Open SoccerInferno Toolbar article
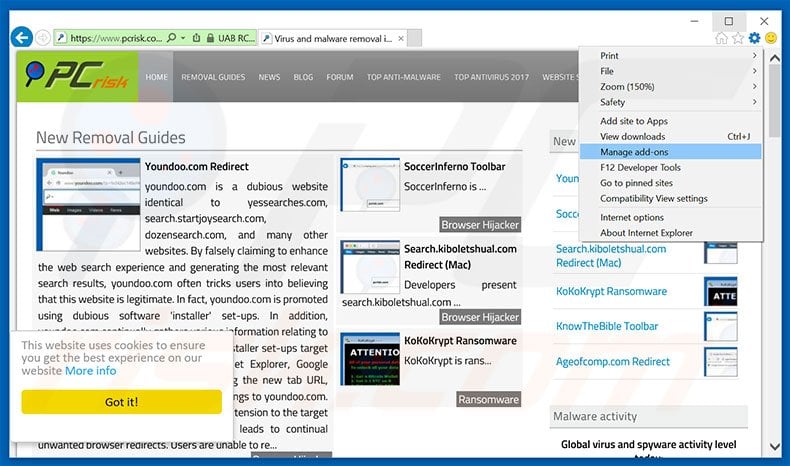The image size is (790, 466). pos(454,166)
